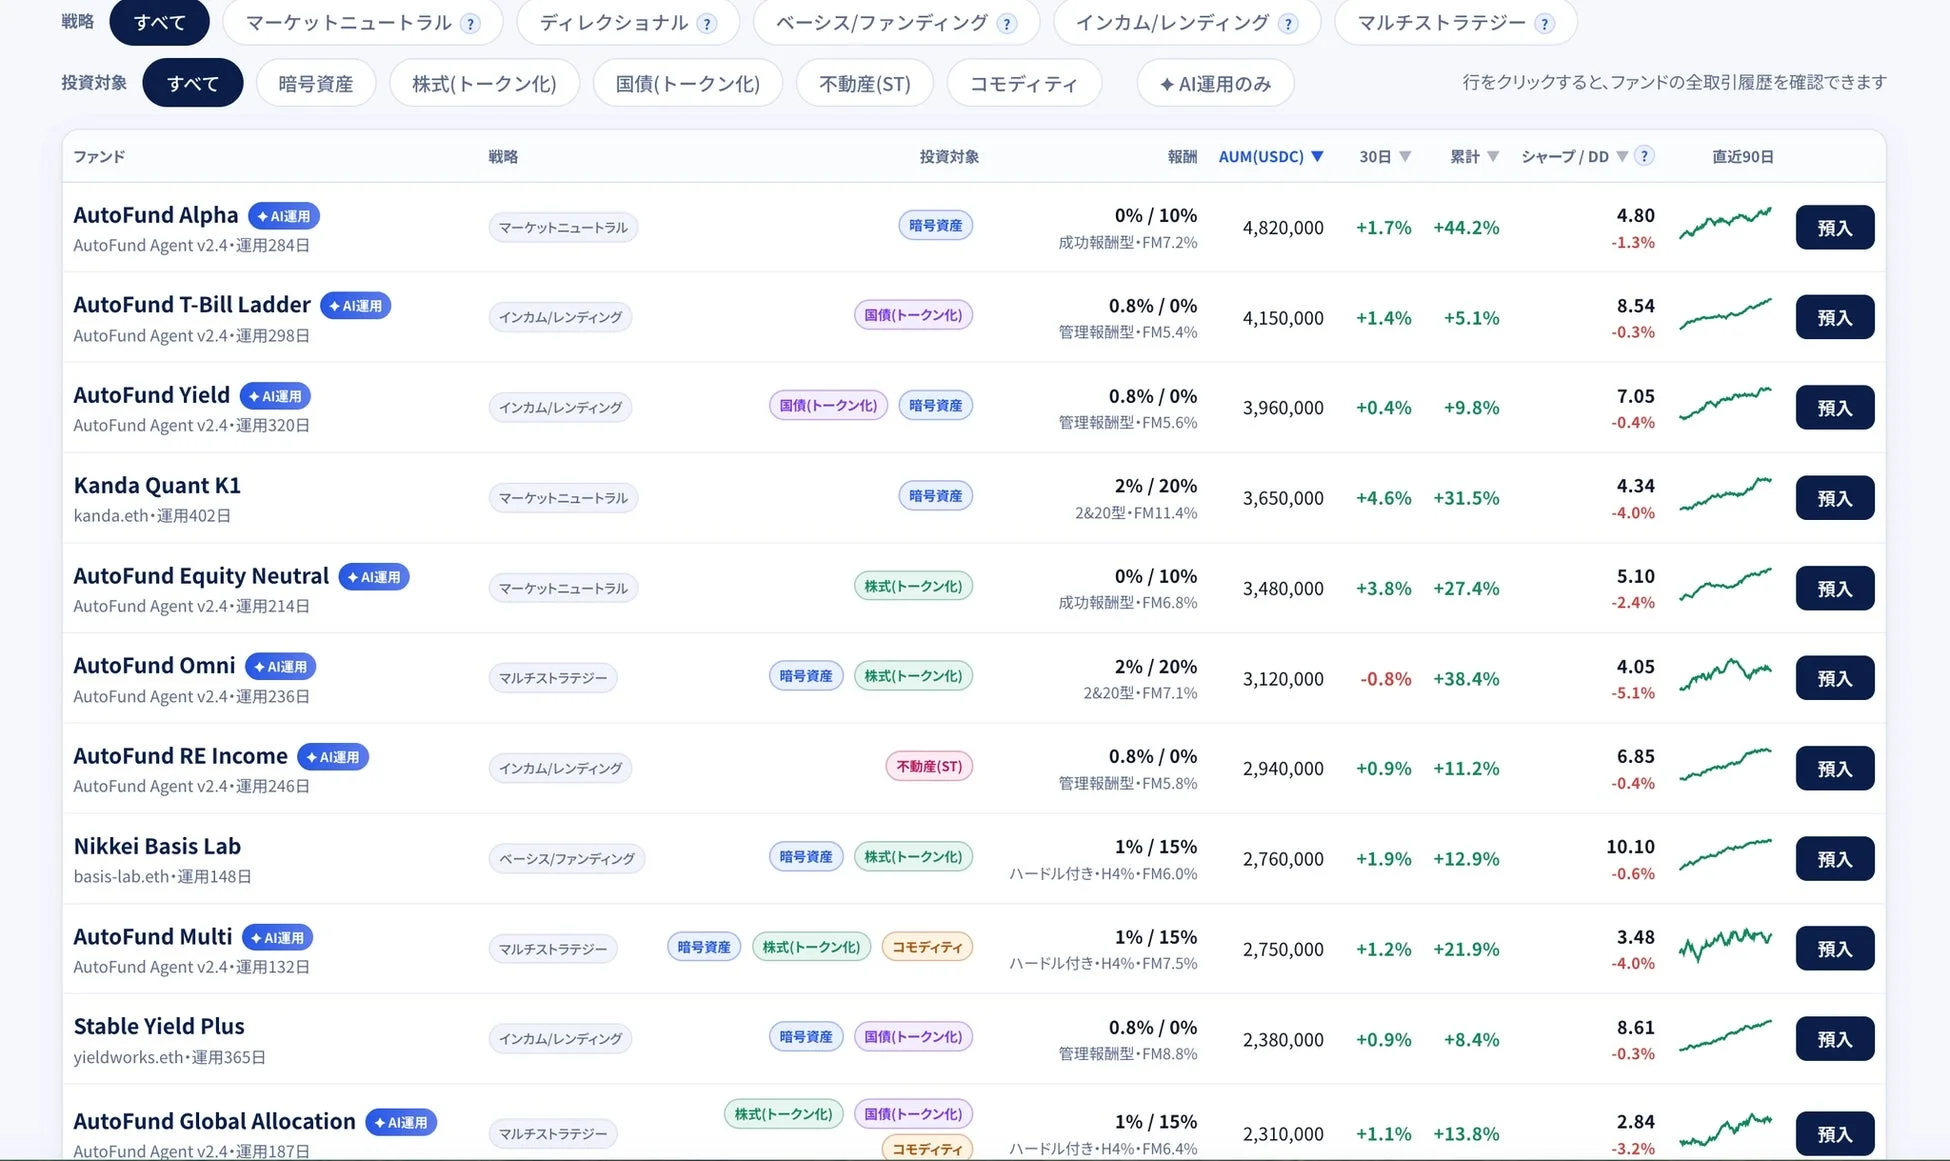Sort by シャープ / DD column
Viewport: 1950px width, 1161px height.
[1574, 157]
